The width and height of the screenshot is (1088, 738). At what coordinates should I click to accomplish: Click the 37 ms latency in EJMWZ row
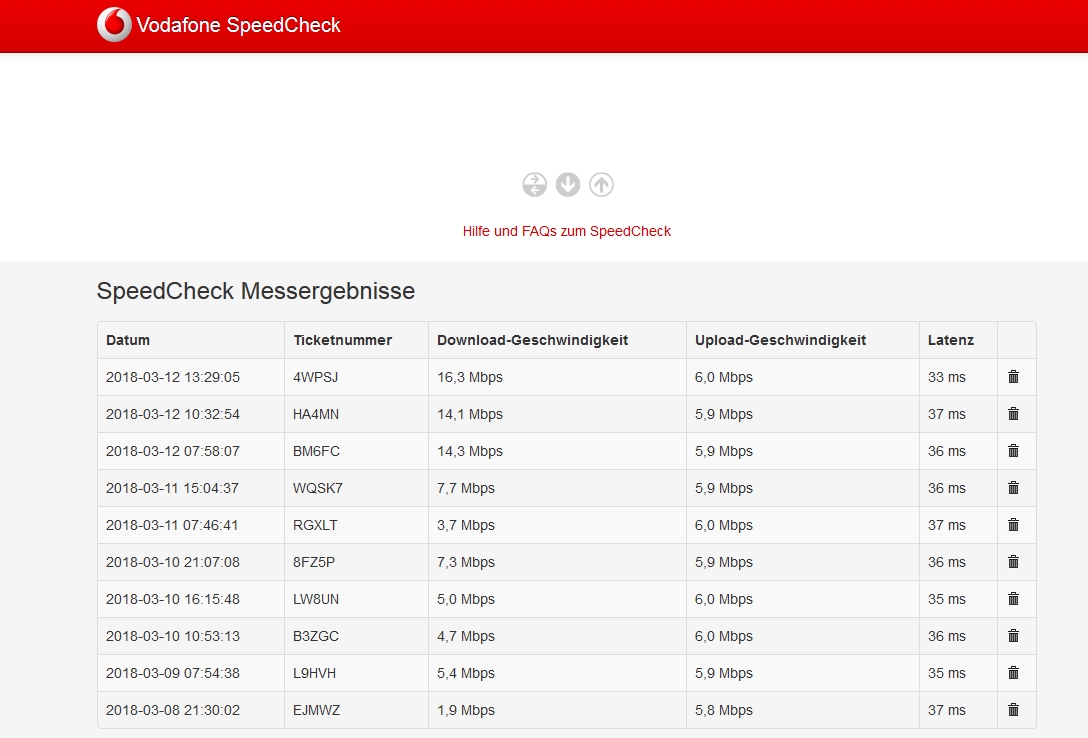coord(946,710)
